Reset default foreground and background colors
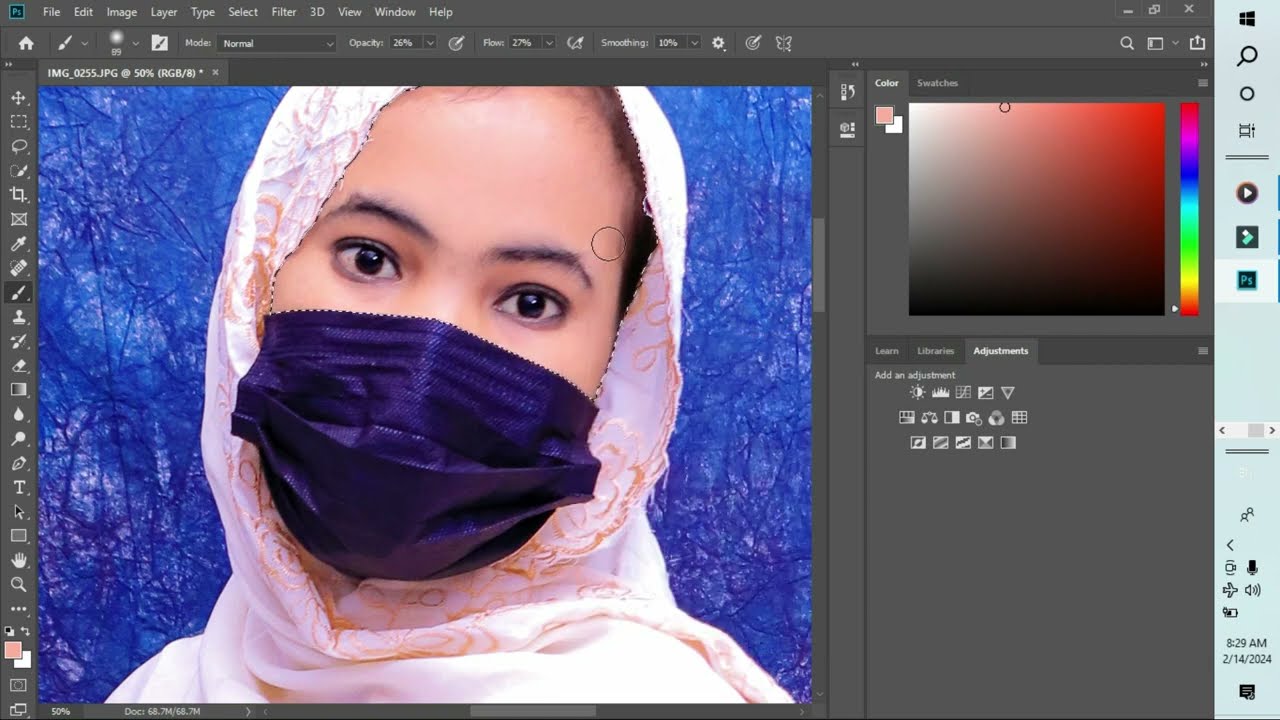The width and height of the screenshot is (1280, 720). [10, 631]
